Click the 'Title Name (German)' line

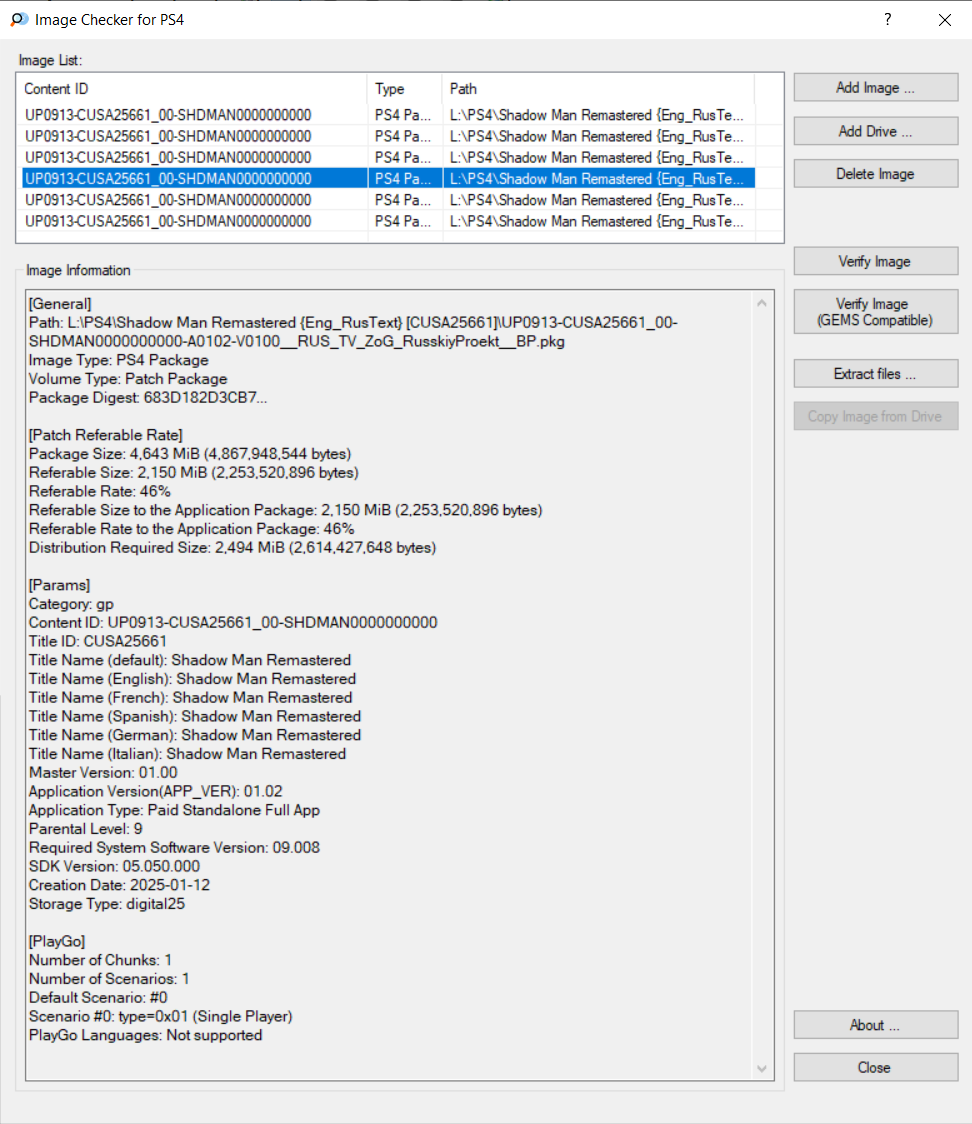click(x=195, y=735)
